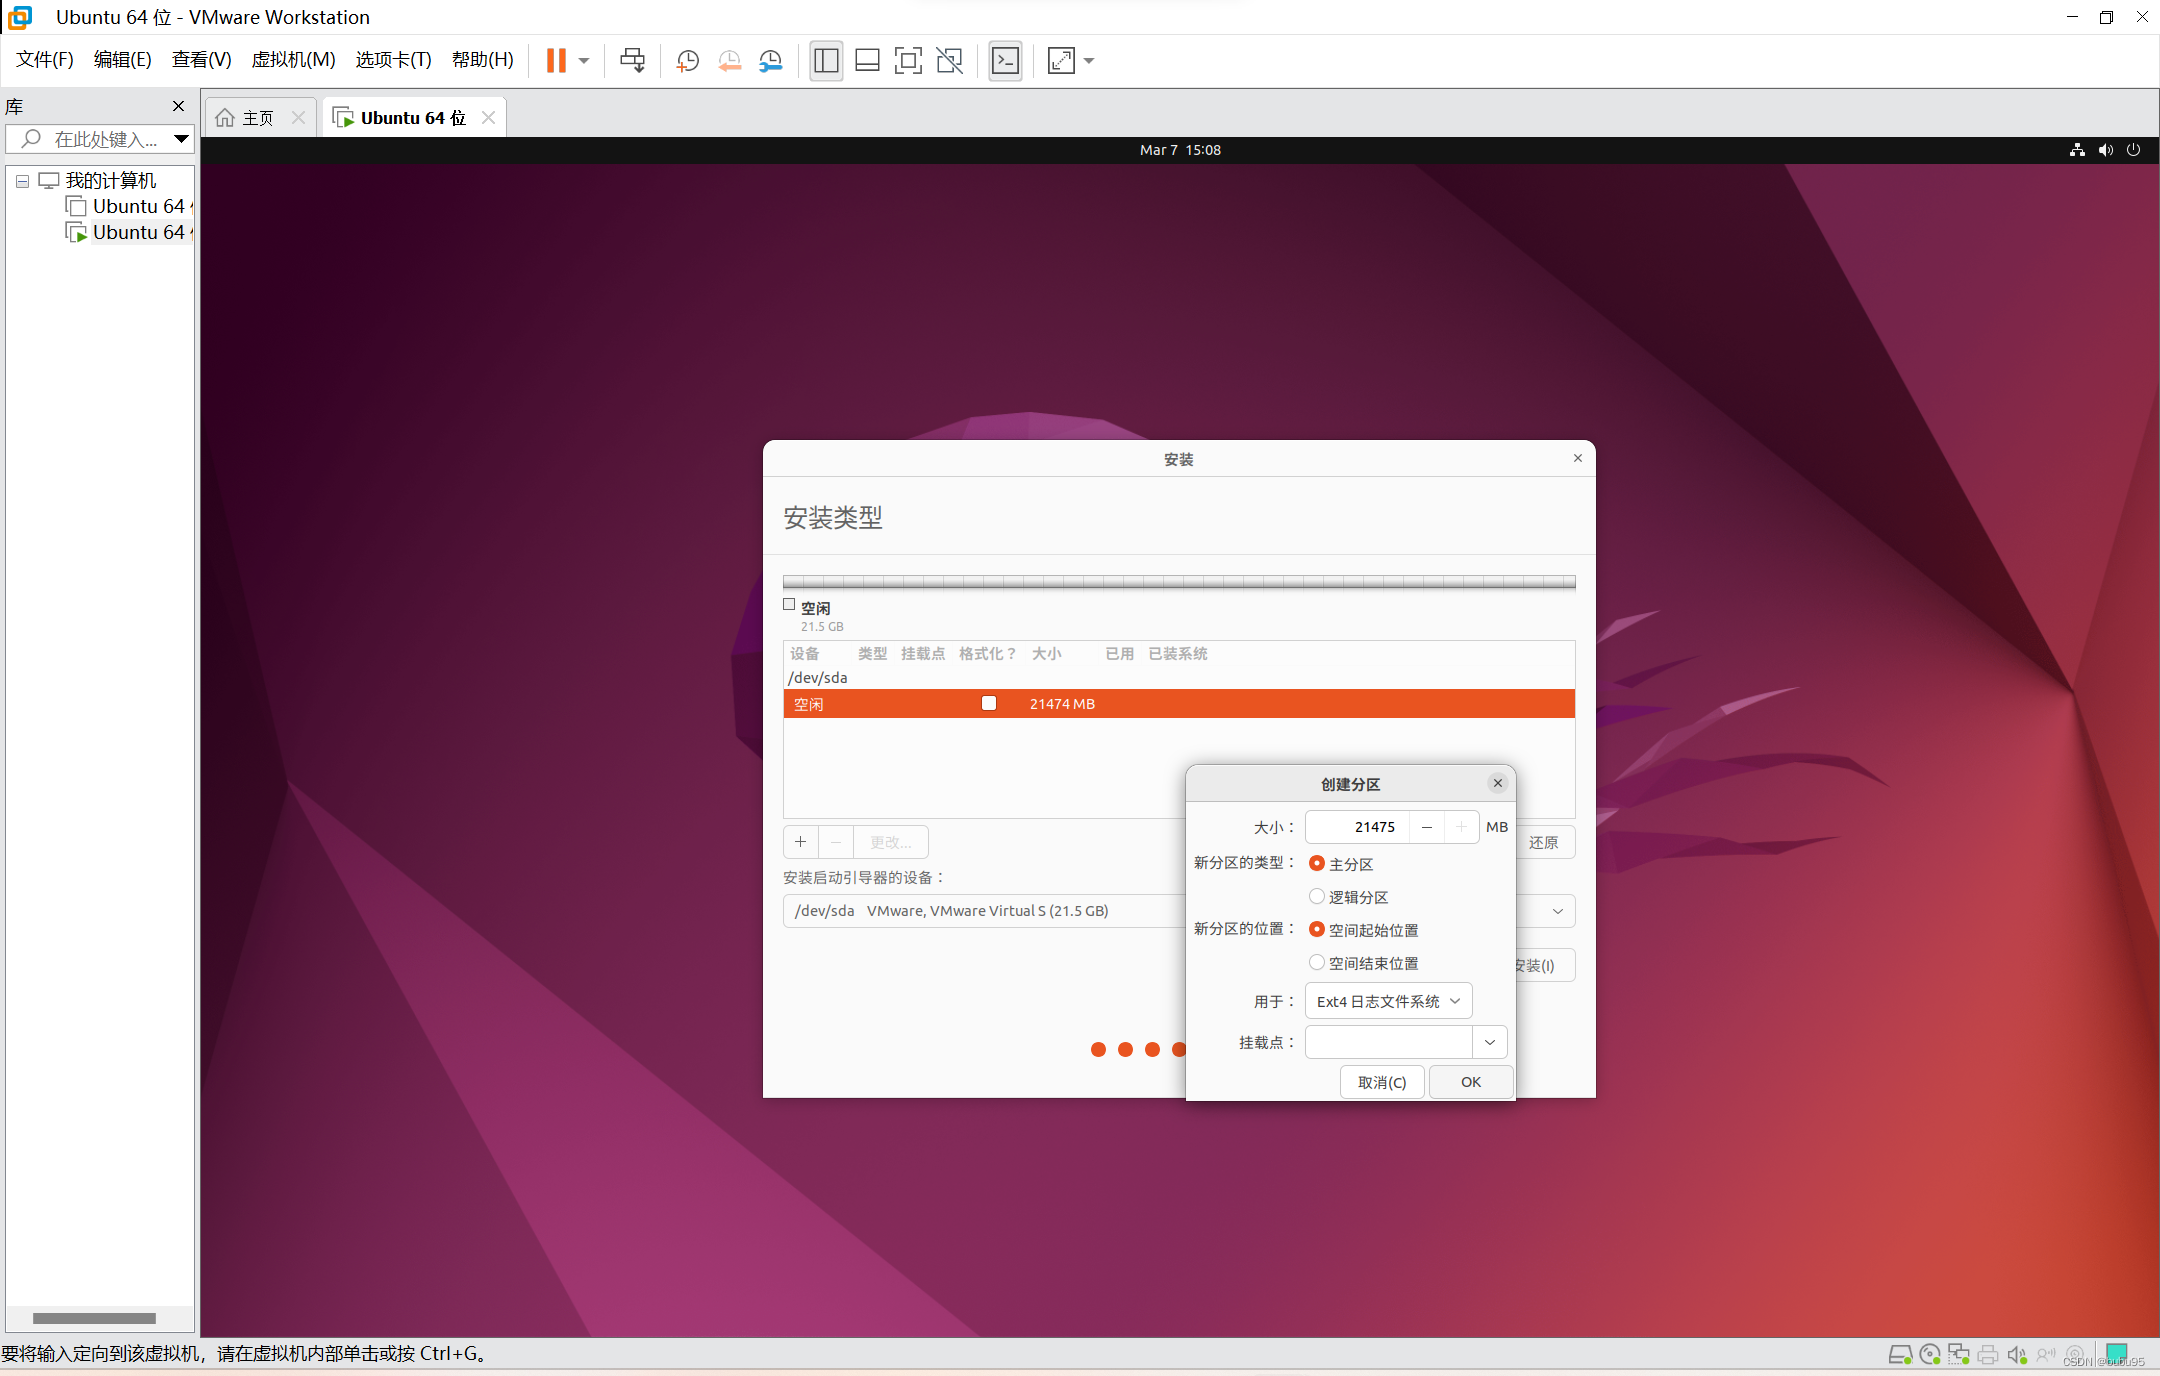This screenshot has height=1376, width=2160.
Task: Select 空间结束位置 radio option
Action: [1317, 962]
